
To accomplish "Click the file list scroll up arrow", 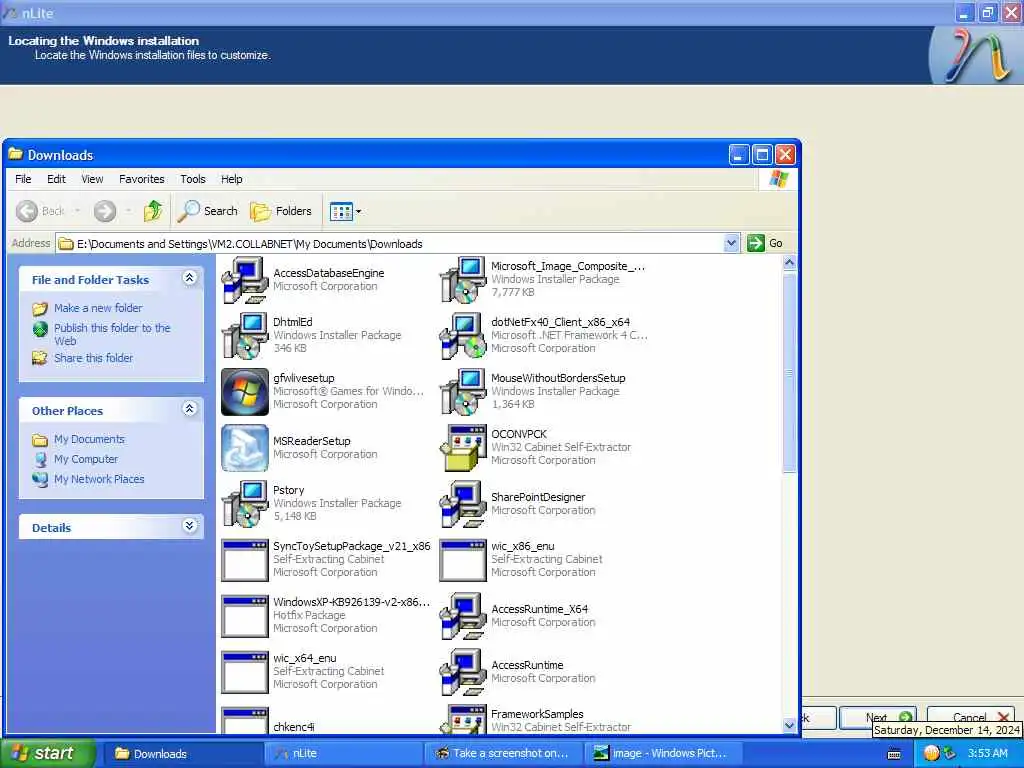I will click(x=789, y=263).
